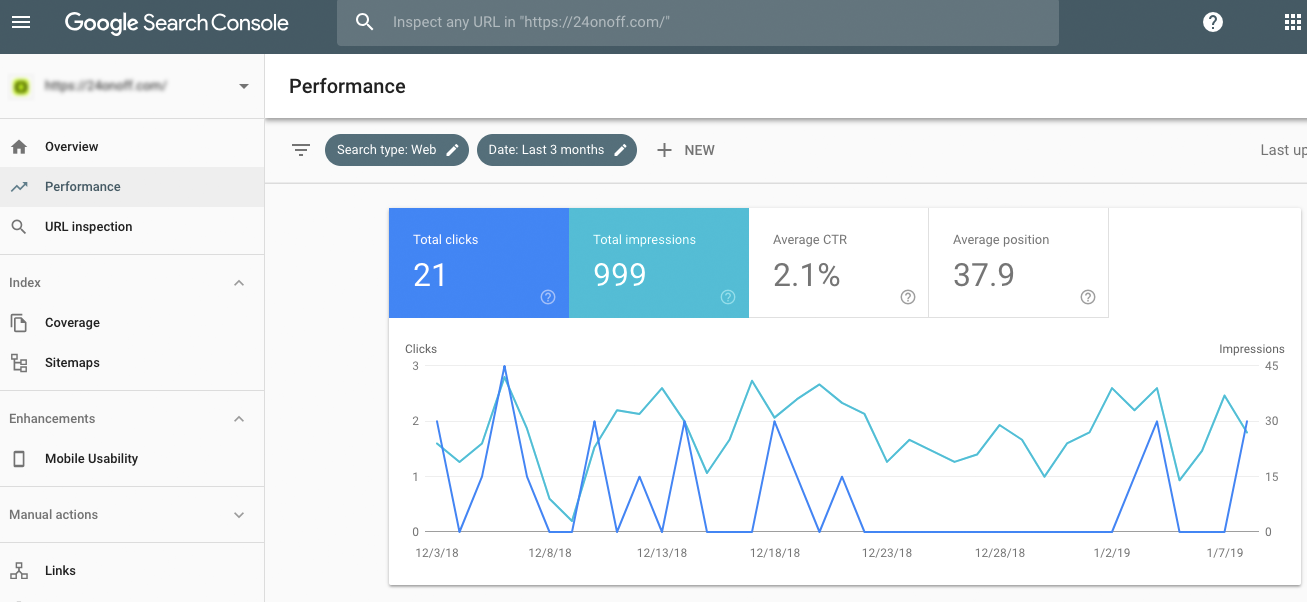Toggle the Total impressions metric card
The height and width of the screenshot is (602, 1307).
[659, 263]
